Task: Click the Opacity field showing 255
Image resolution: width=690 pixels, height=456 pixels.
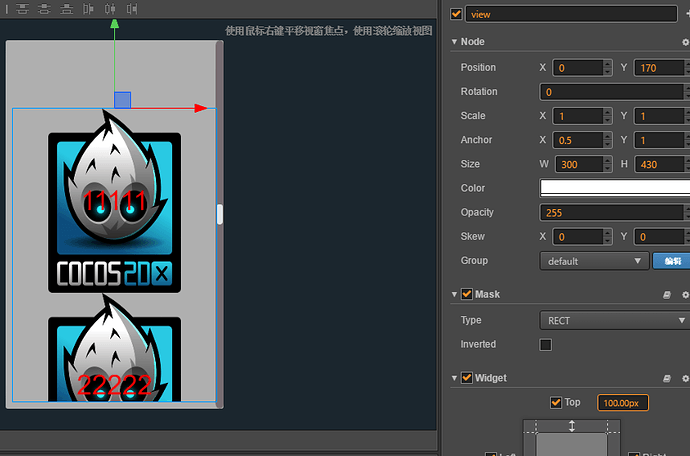Action: 612,213
